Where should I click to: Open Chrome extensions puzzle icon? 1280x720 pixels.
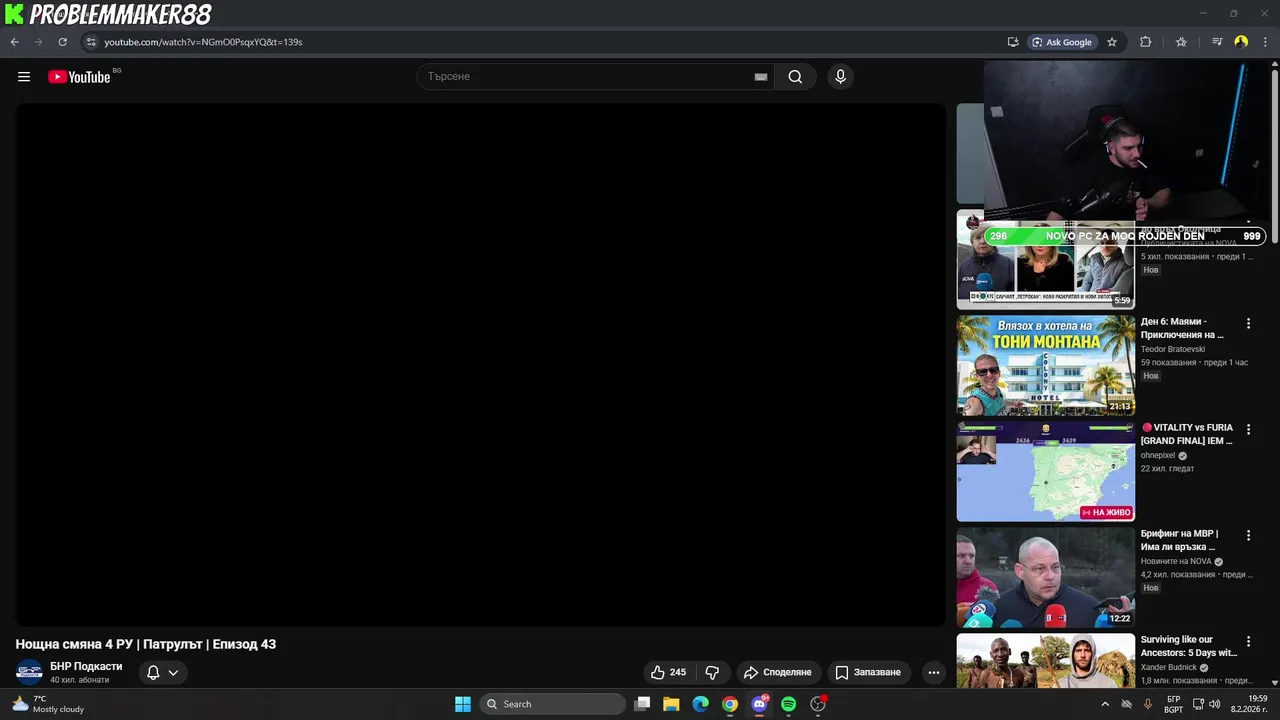1146,42
